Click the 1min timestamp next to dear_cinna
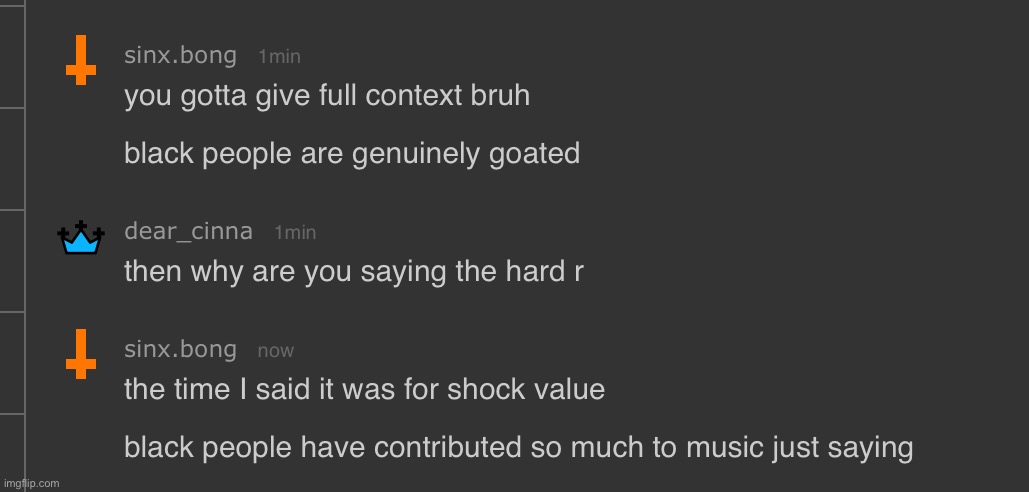1029x492 pixels. tap(295, 233)
